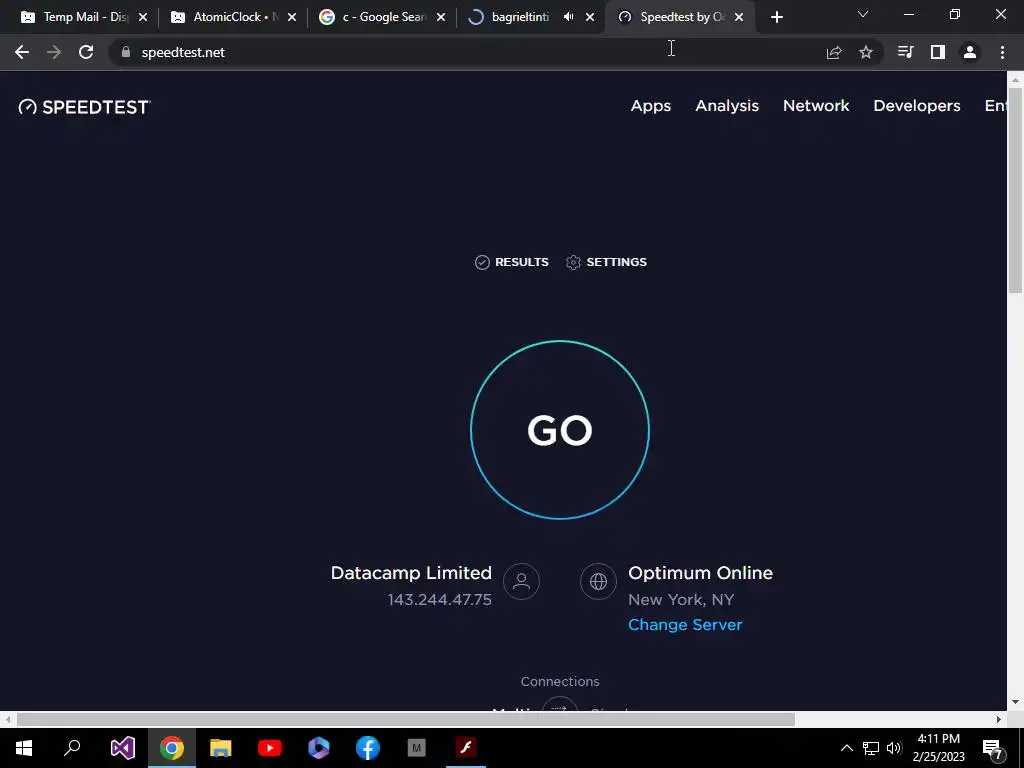Open the Chrome three-dot menu
Screen dimensions: 1024x768
point(1002,52)
